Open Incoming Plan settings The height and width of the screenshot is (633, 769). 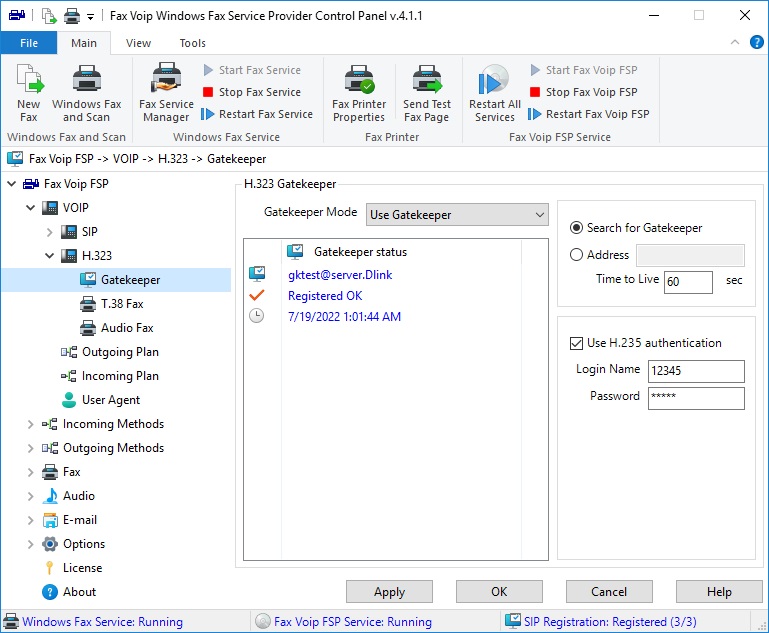point(120,376)
